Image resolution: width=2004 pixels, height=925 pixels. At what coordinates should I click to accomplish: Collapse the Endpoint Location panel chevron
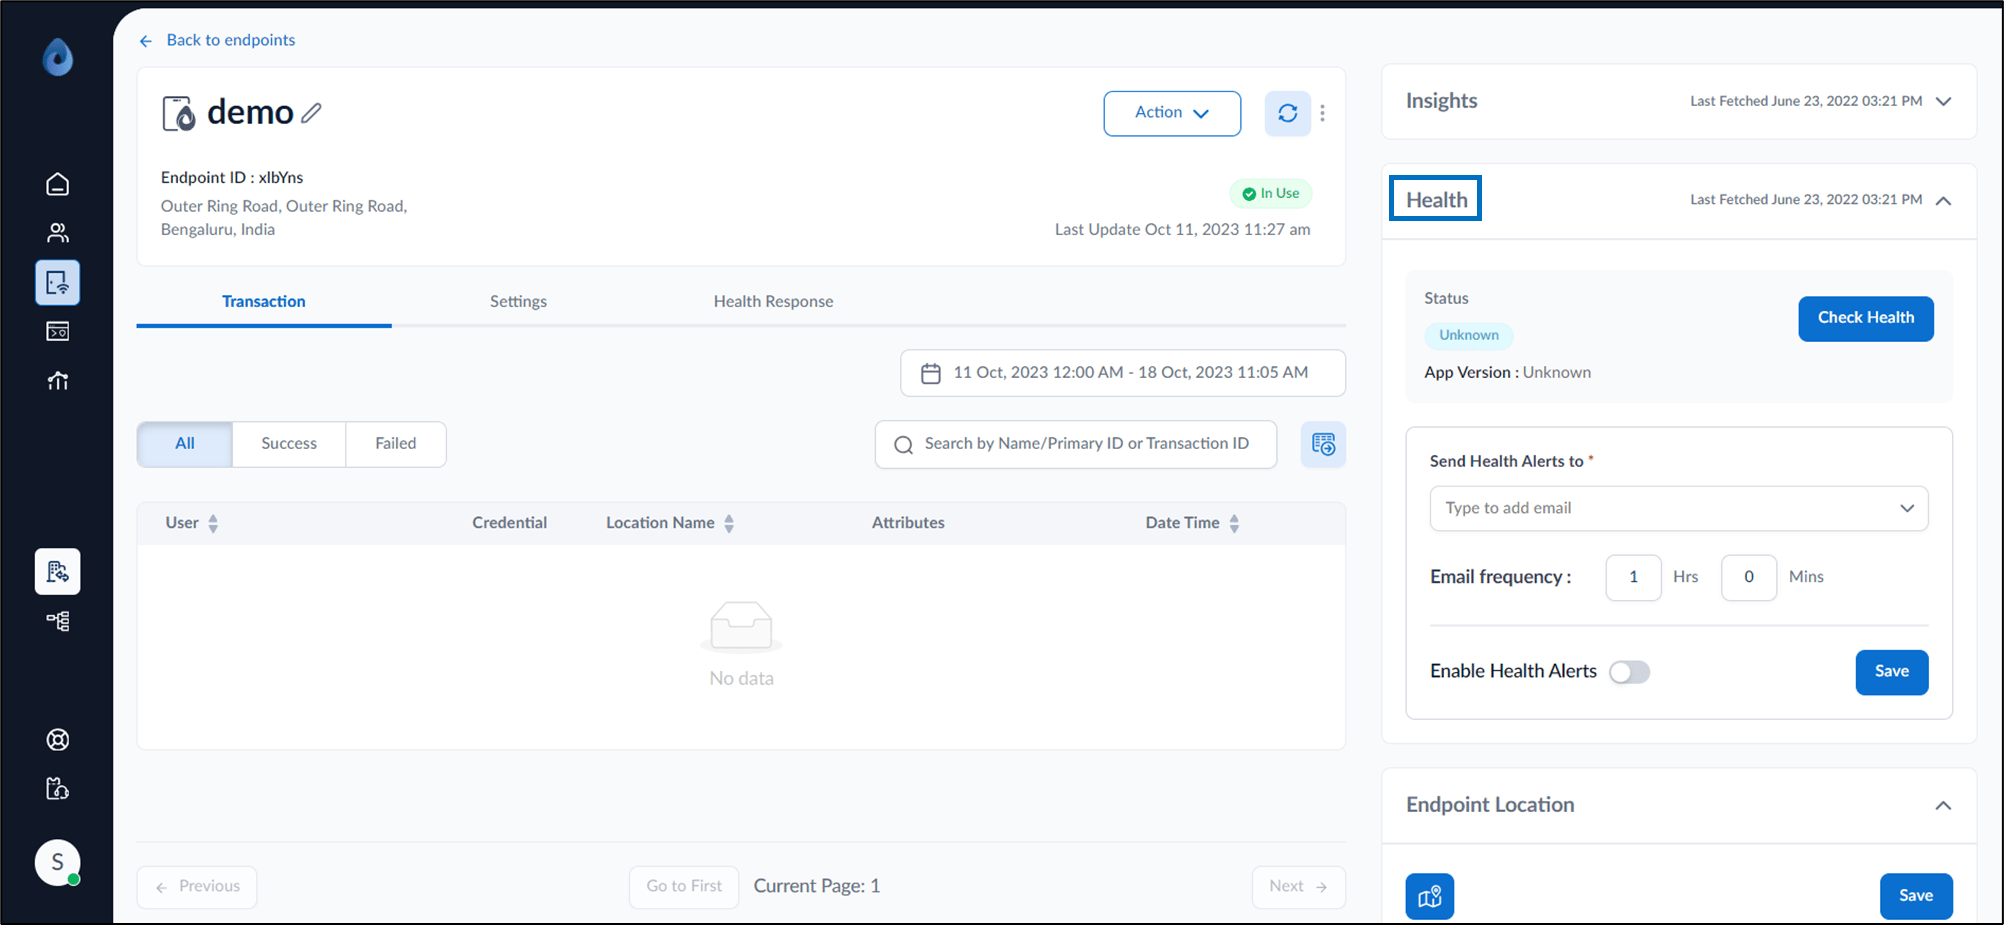pos(1943,806)
